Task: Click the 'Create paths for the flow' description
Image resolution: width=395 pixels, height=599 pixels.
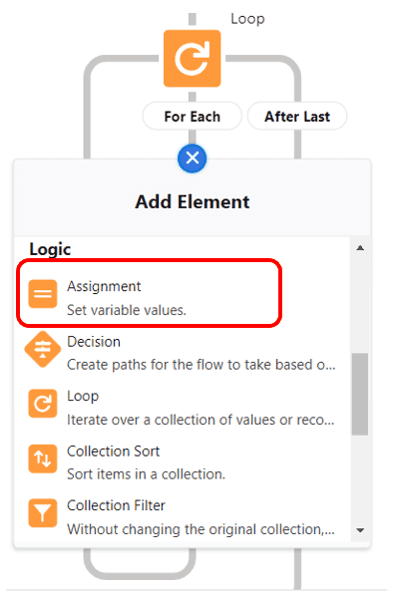Action: point(201,365)
